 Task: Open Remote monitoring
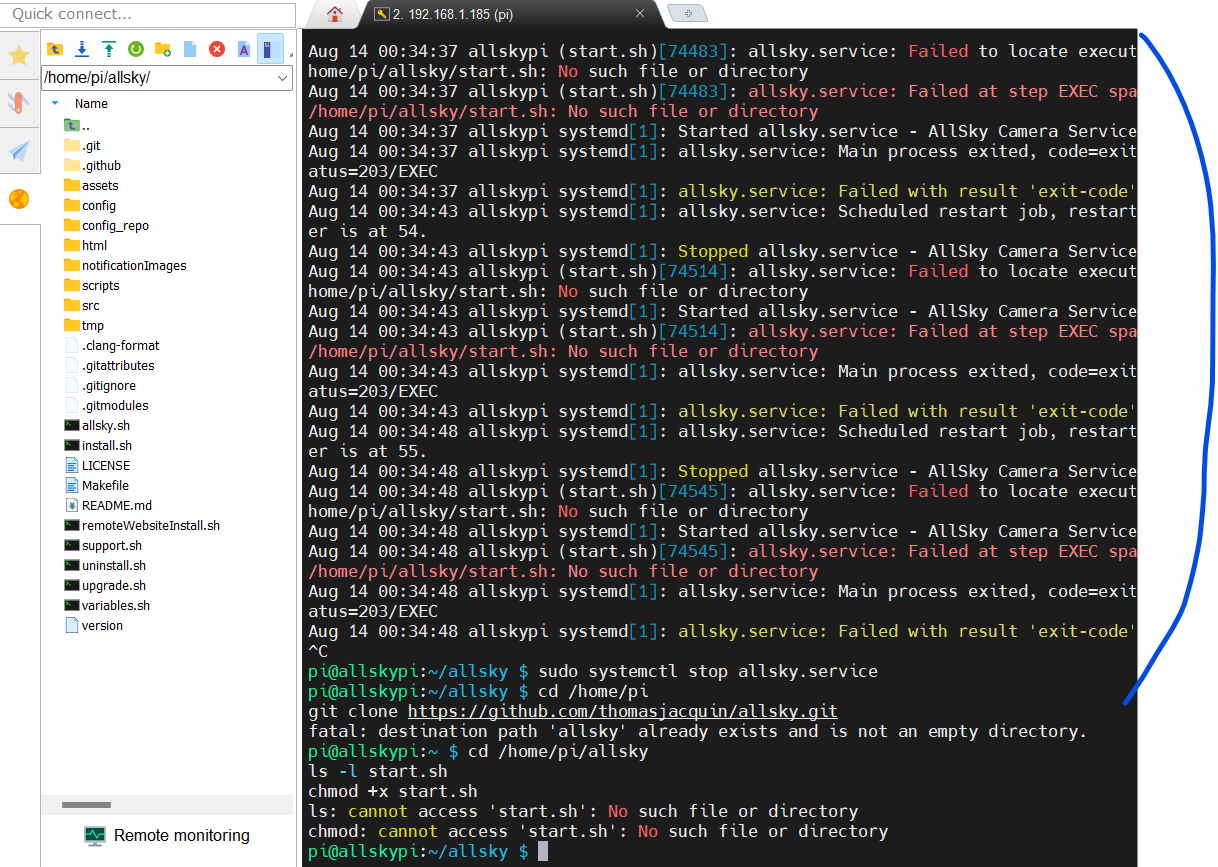point(167,835)
